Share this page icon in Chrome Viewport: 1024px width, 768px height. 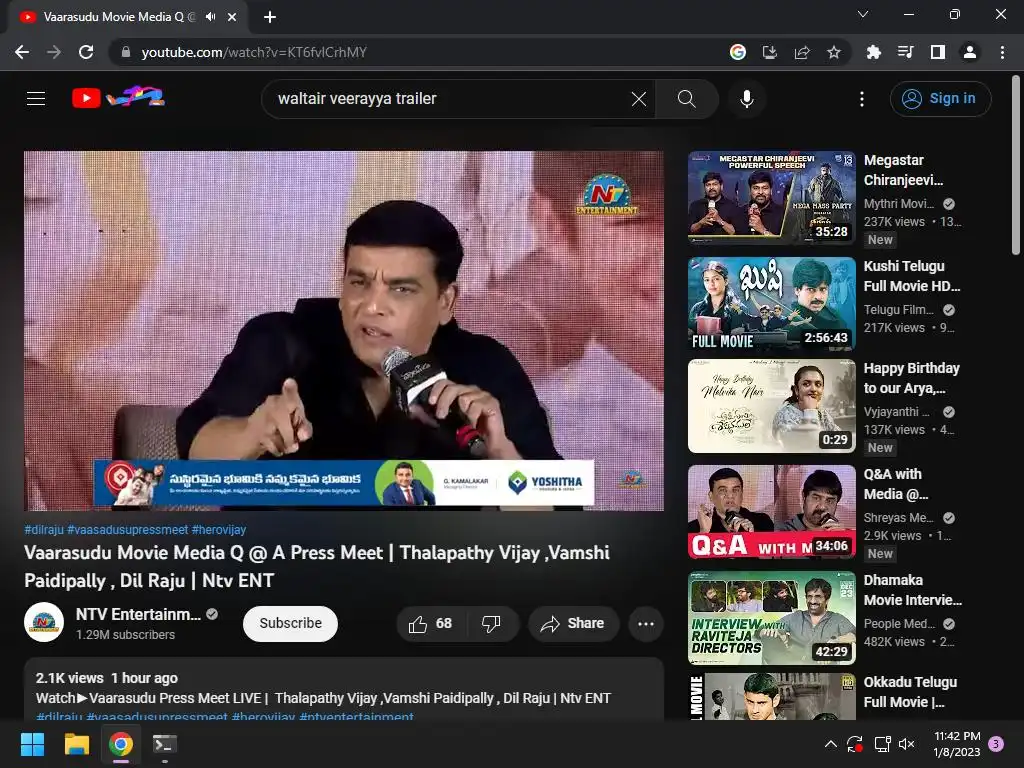click(x=802, y=52)
